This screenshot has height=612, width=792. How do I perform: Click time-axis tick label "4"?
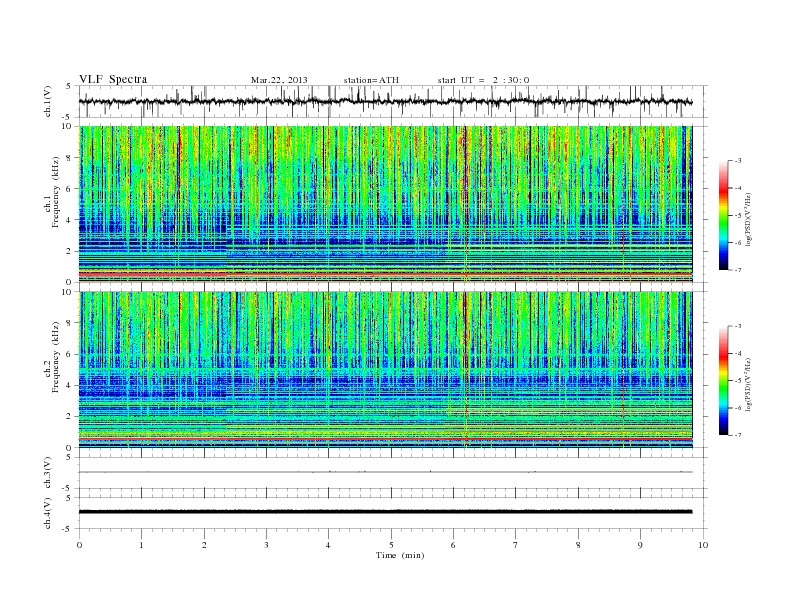(x=328, y=545)
